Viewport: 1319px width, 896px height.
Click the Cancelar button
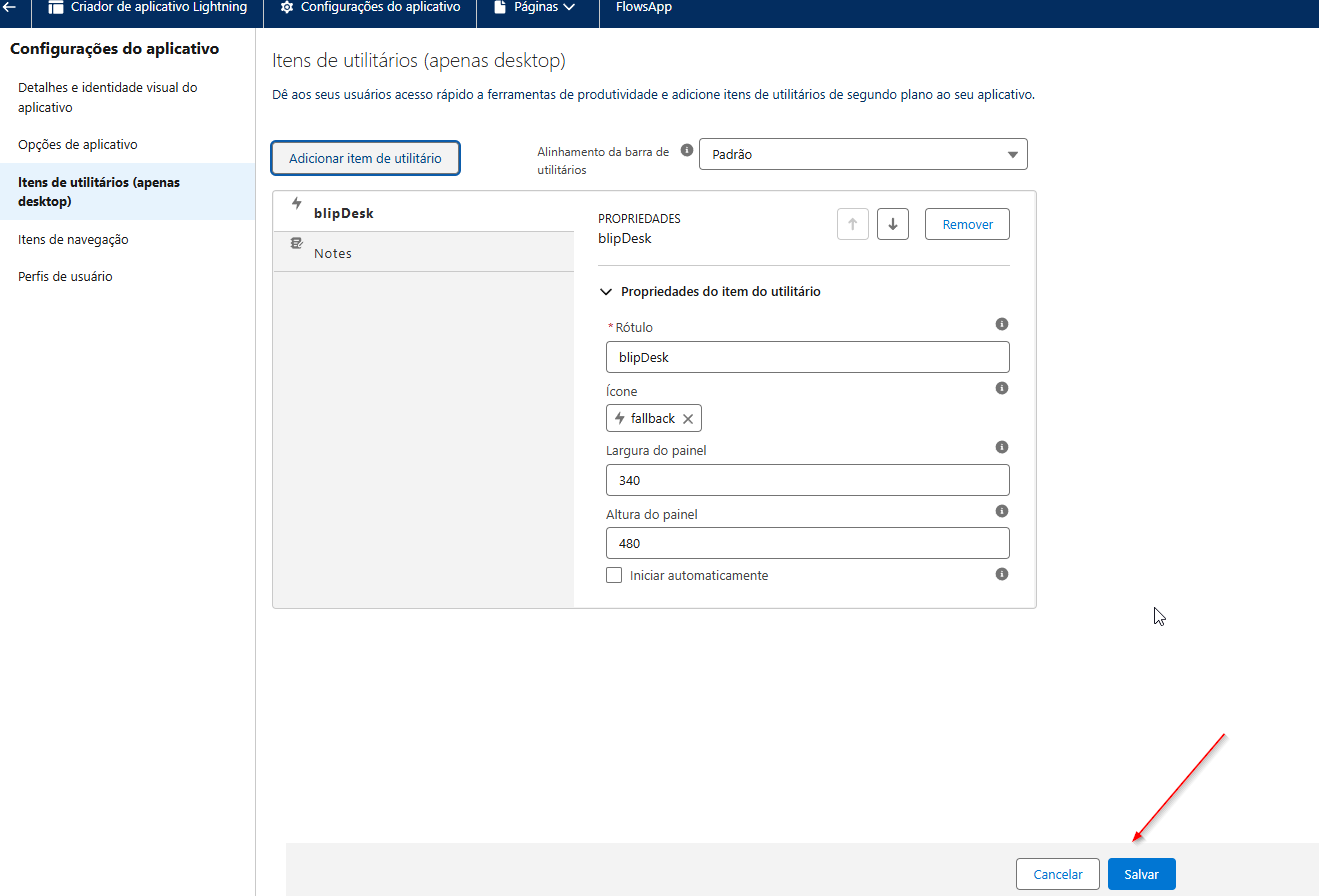click(1058, 874)
